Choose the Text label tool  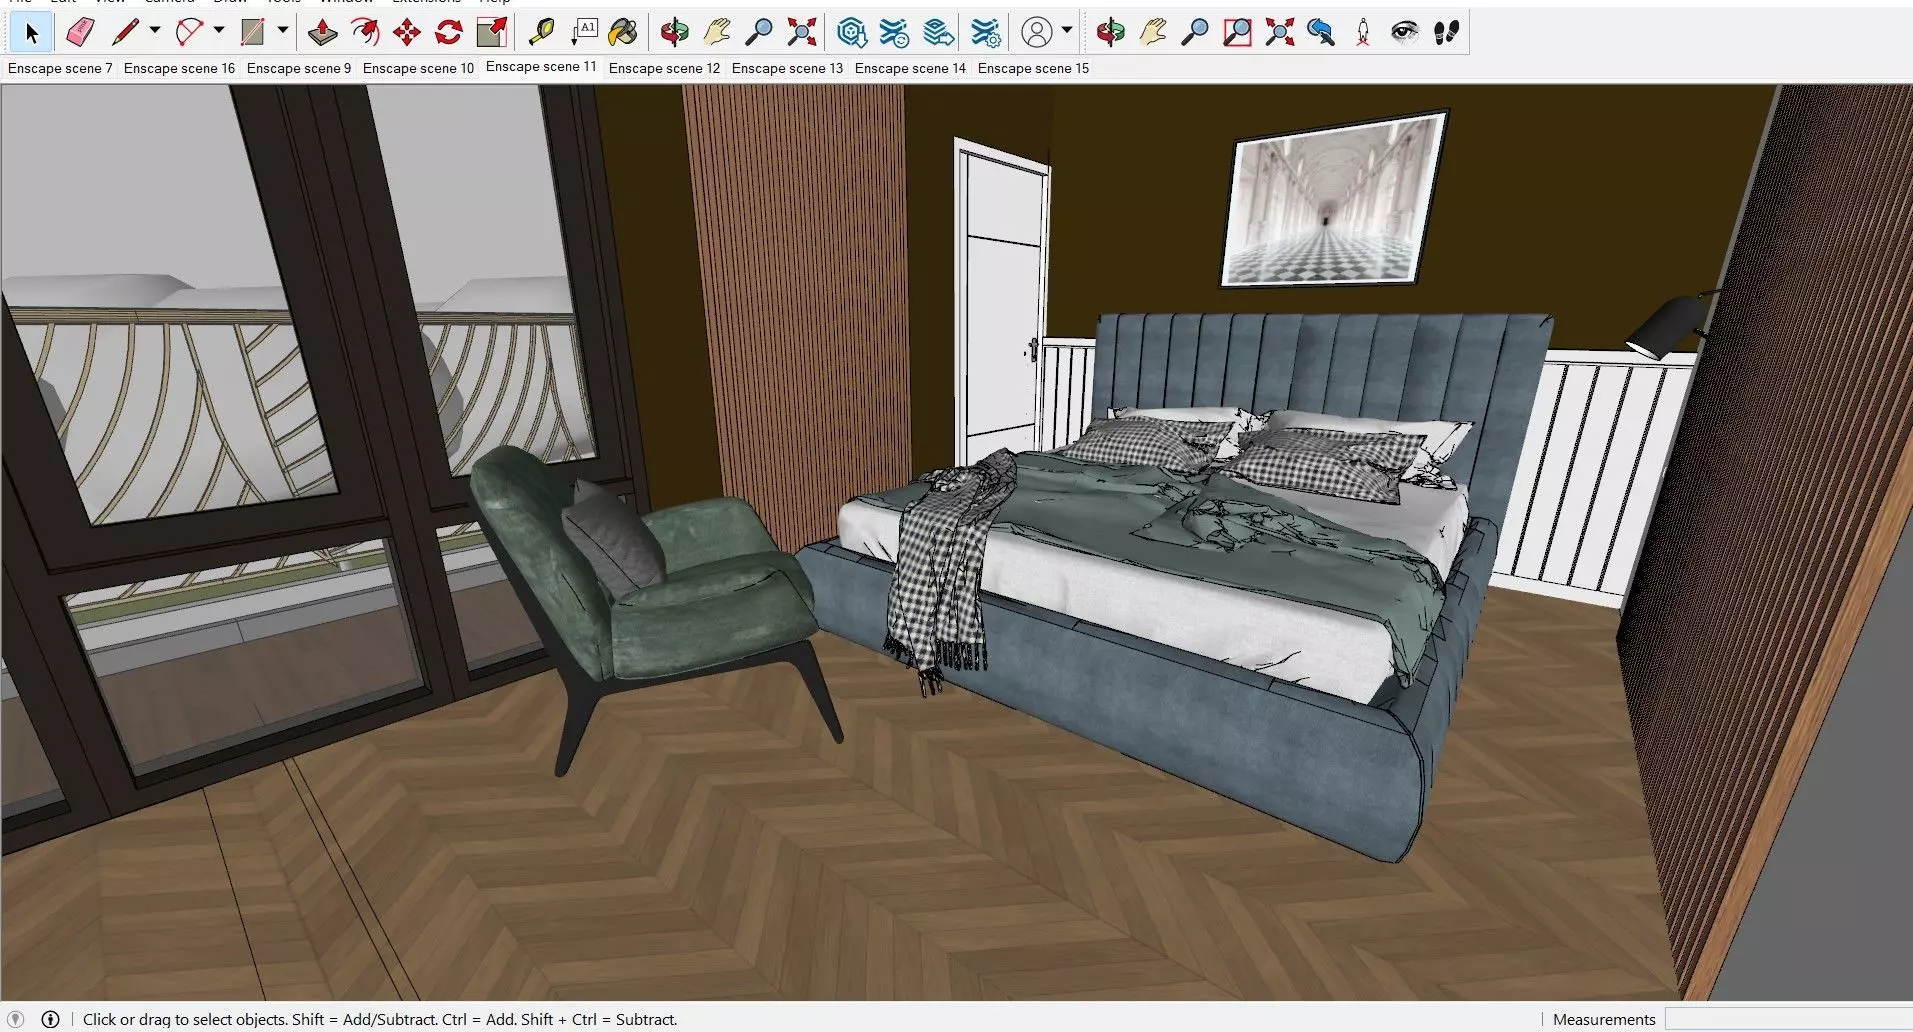pyautogui.click(x=583, y=33)
